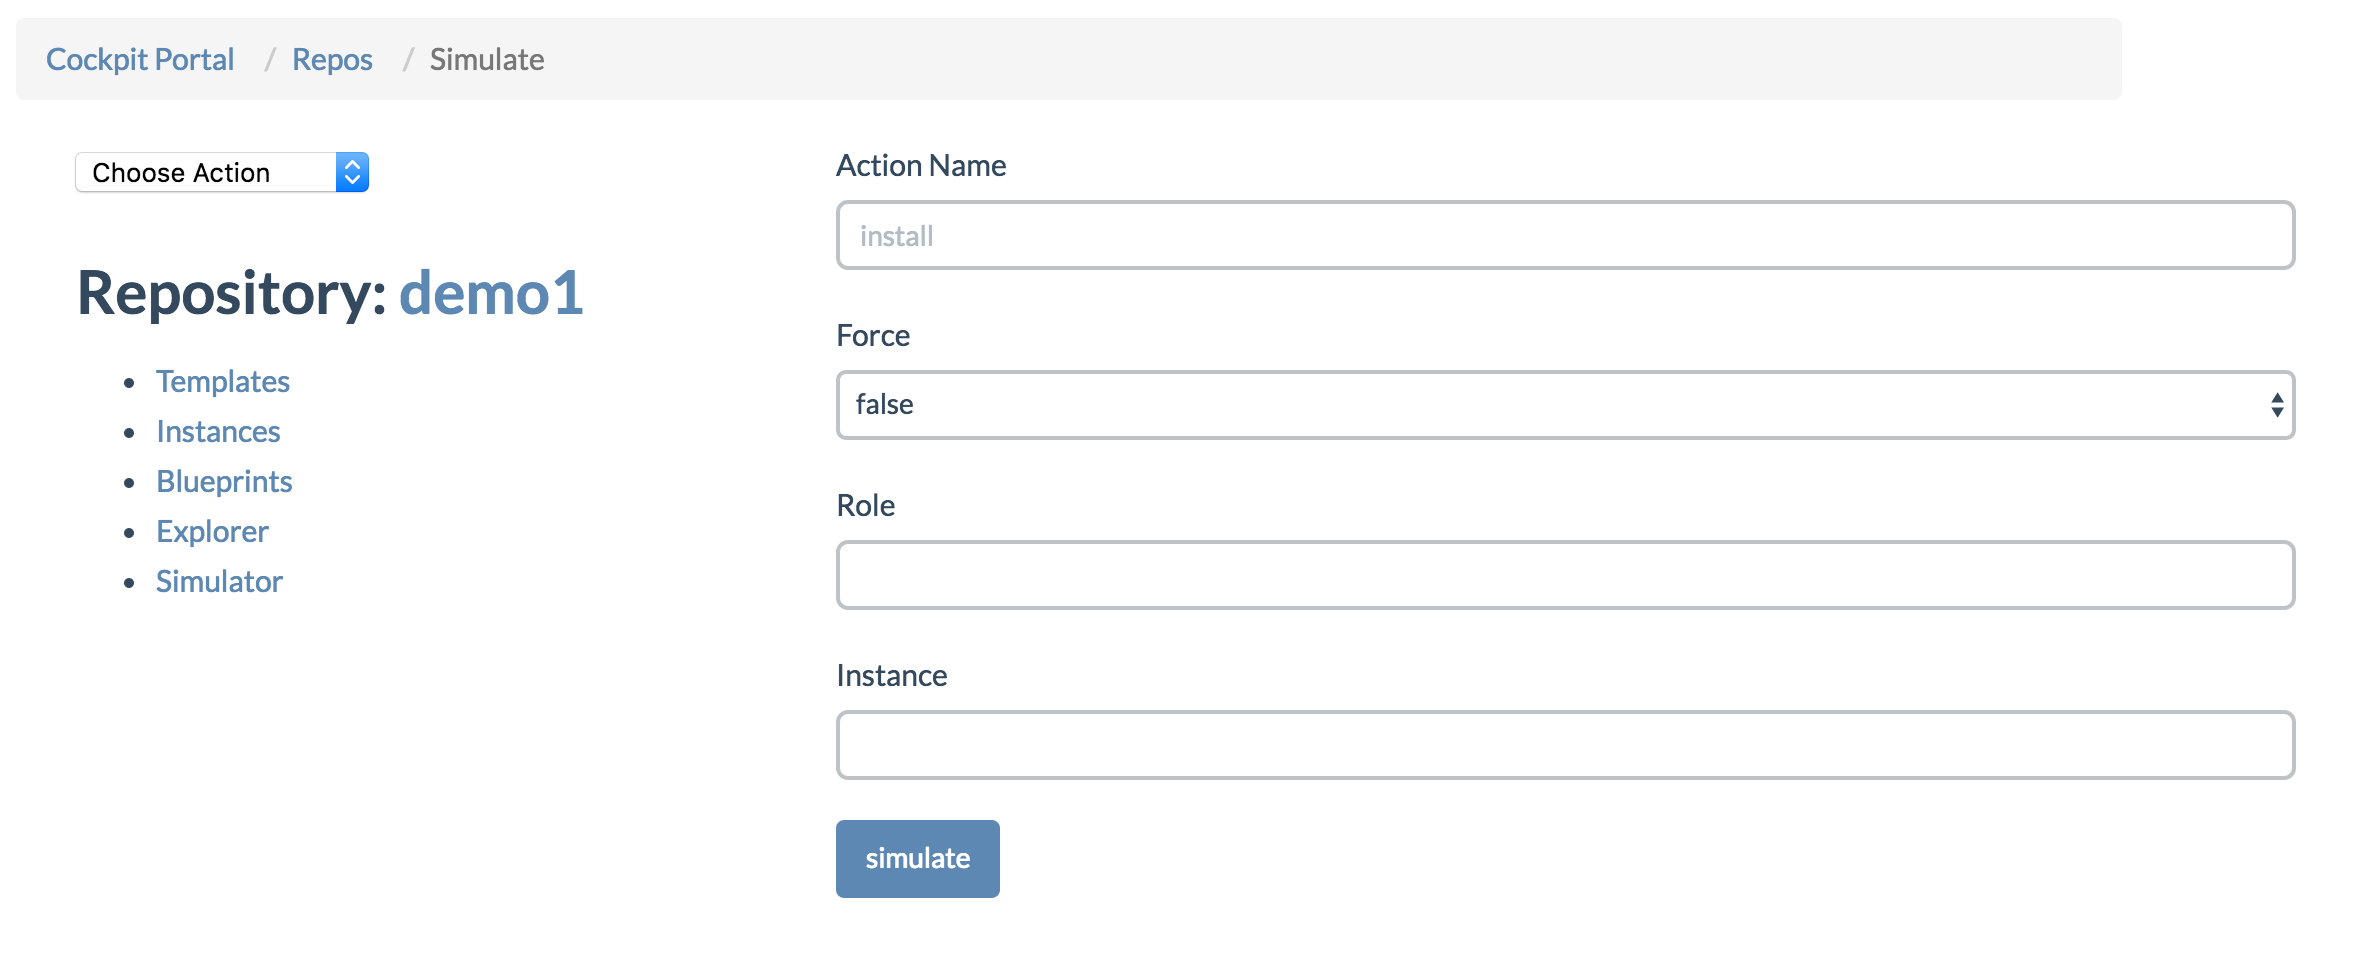This screenshot has height=976, width=2358.
Task: Open the Templates link
Action: pos(223,382)
